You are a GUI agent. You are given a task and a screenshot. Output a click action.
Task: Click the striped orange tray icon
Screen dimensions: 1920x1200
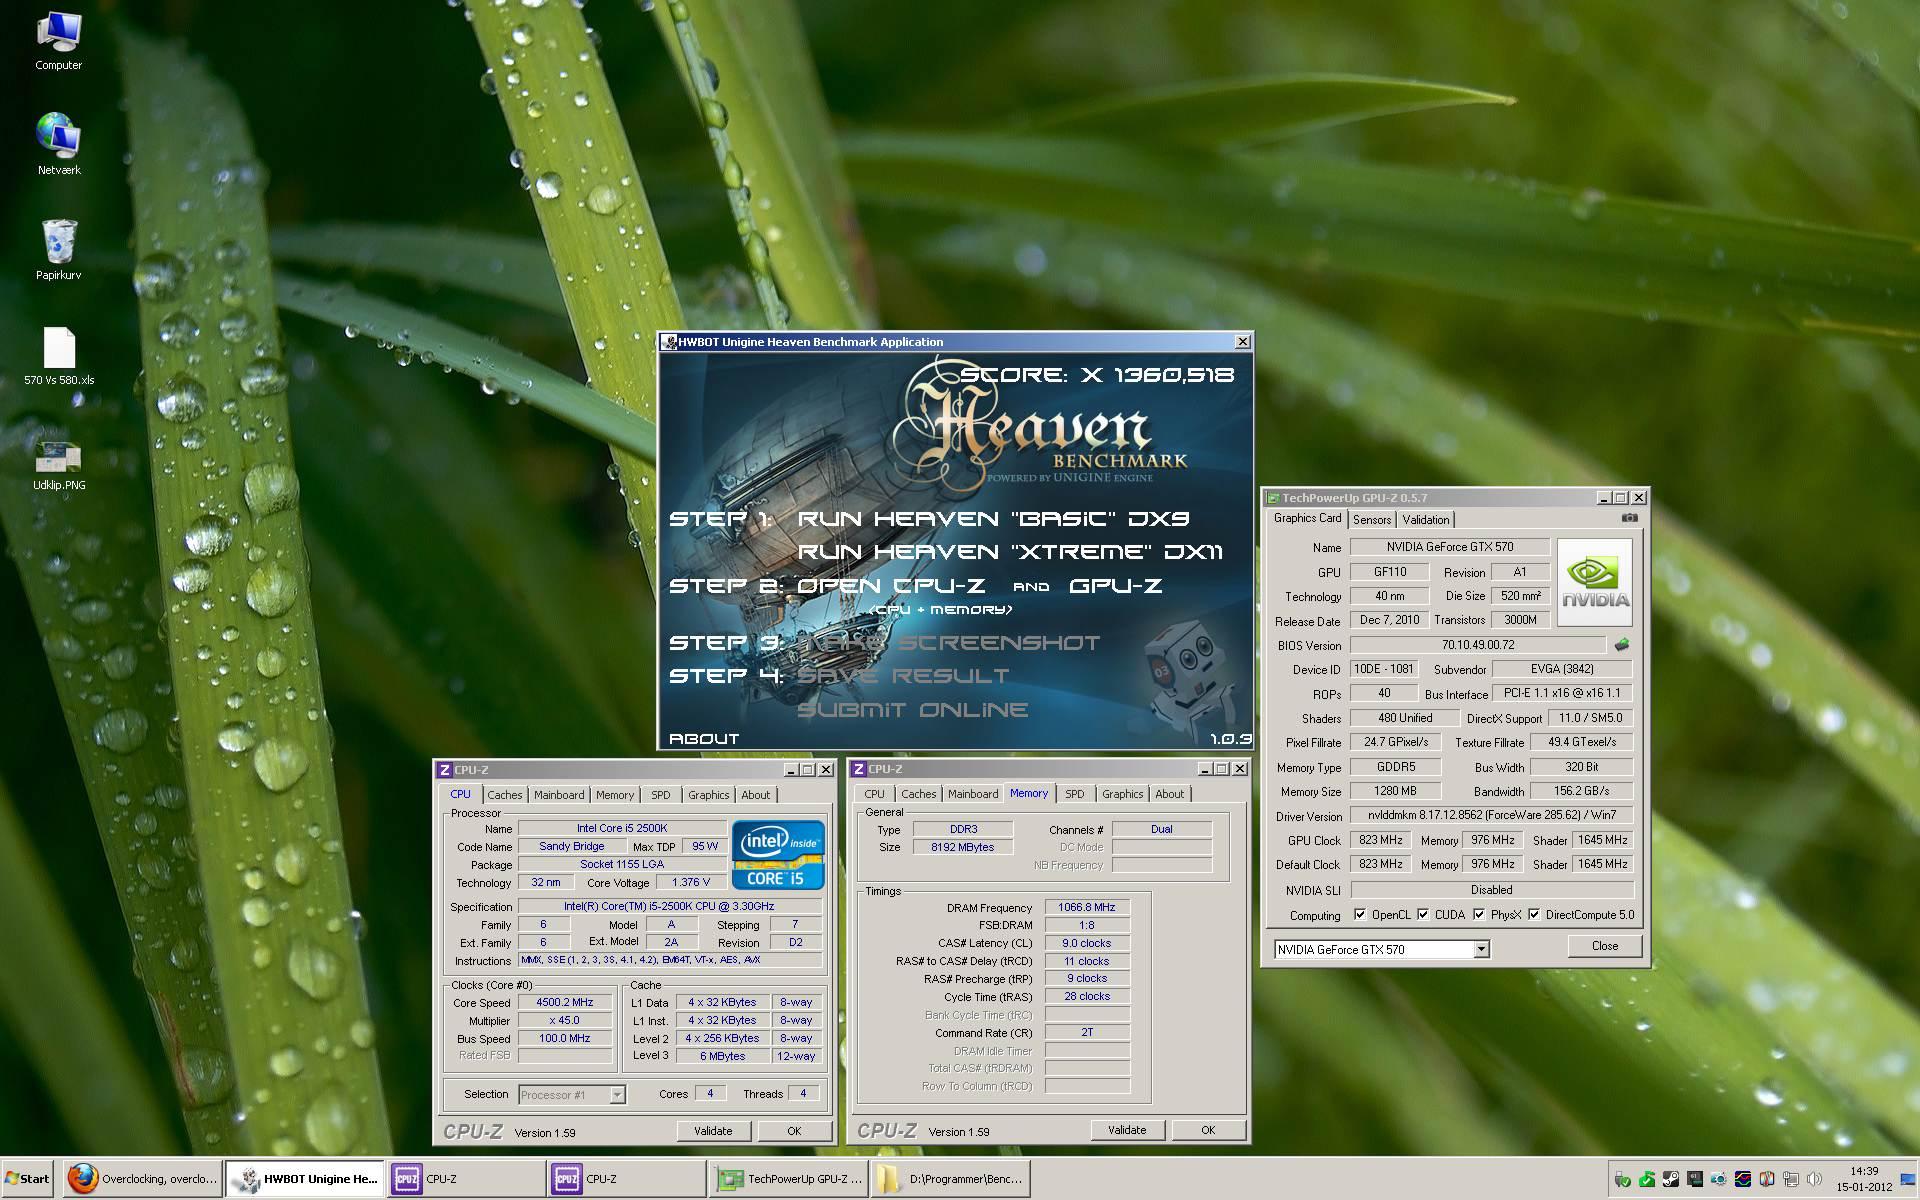coord(1767,1179)
